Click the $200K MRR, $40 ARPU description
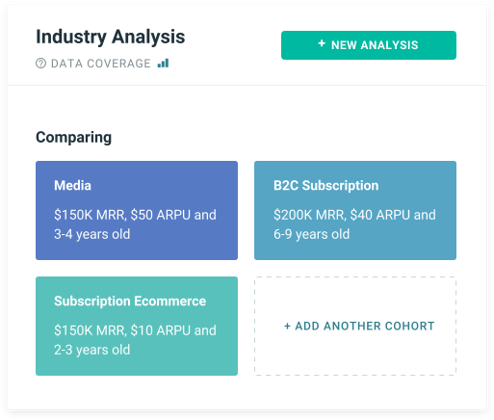Viewport: 494px width, 420px height. coord(354,224)
